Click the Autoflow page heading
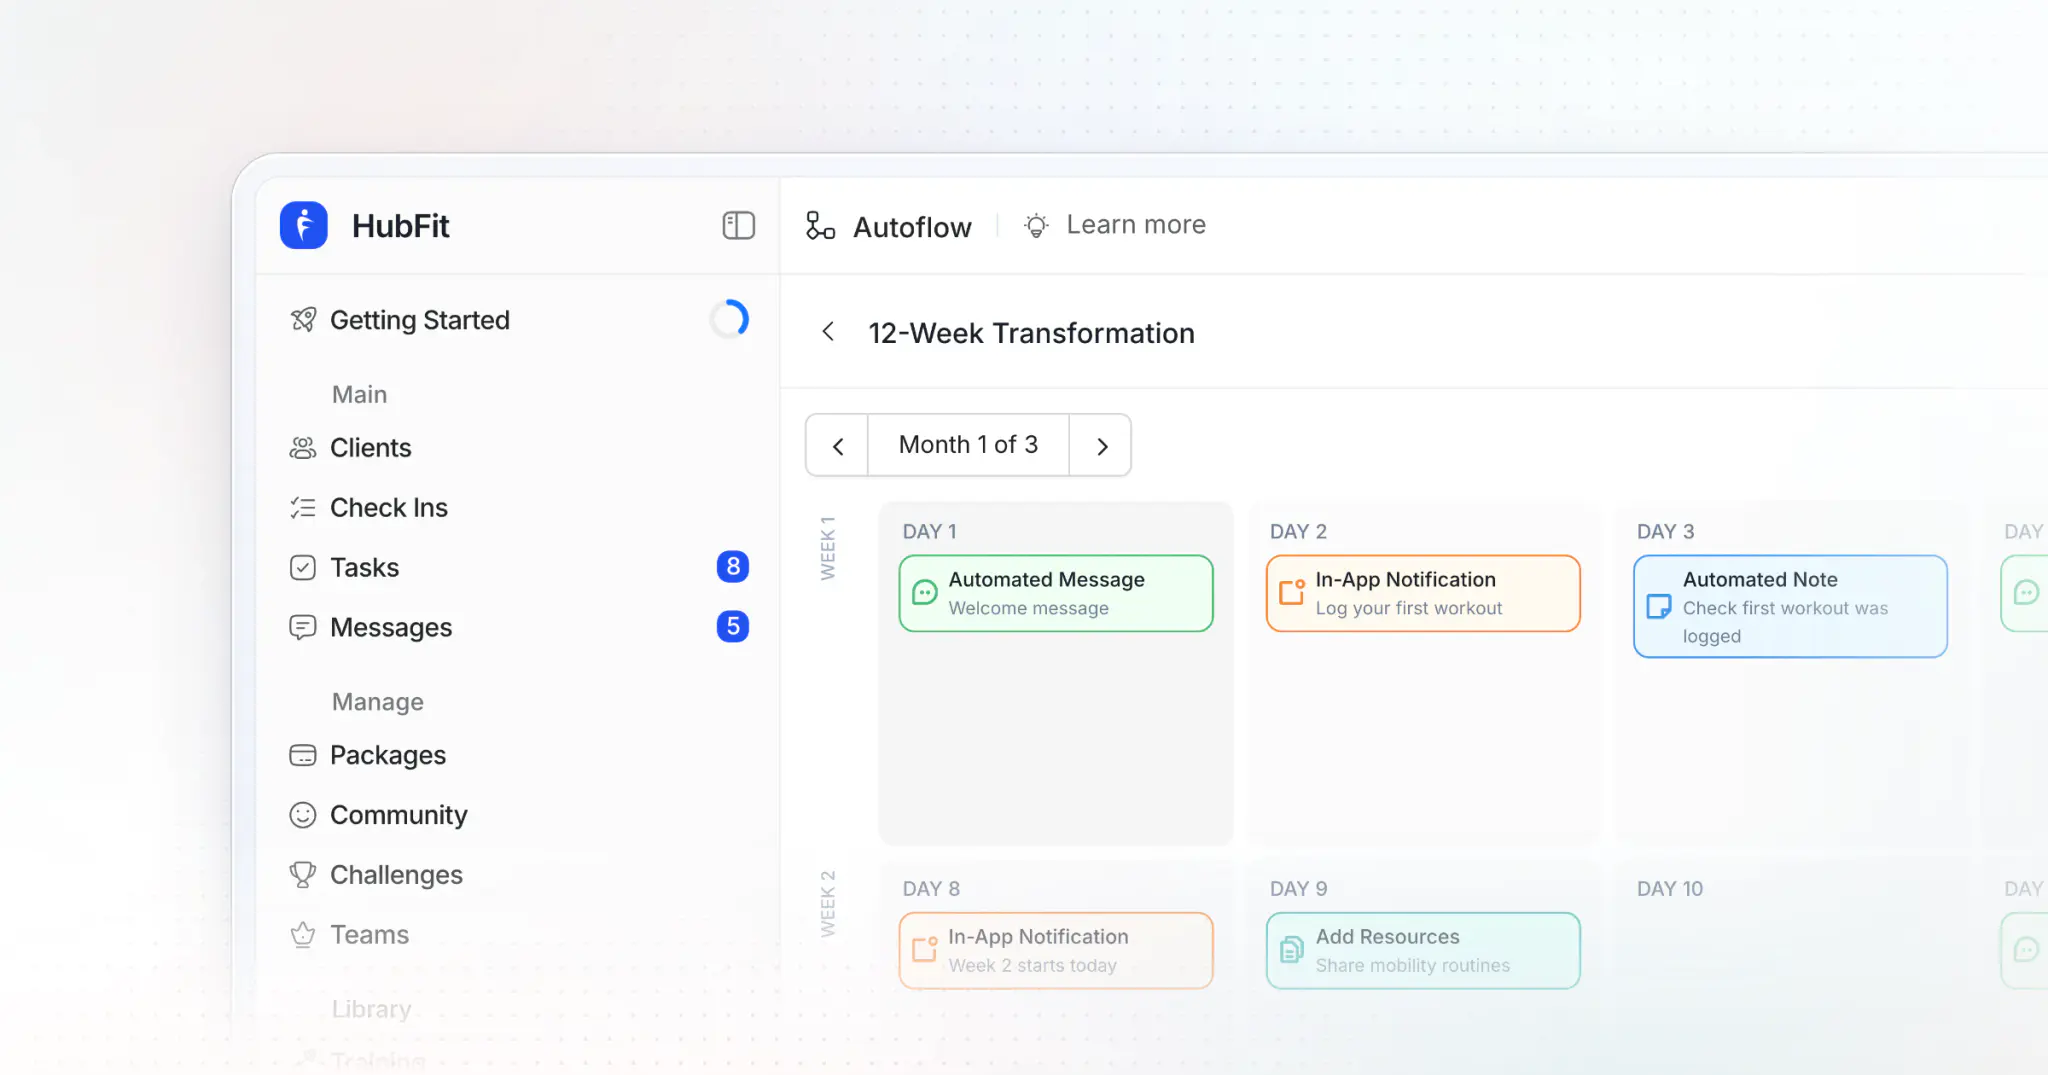Image resolution: width=2048 pixels, height=1075 pixels. pyautogui.click(x=912, y=227)
